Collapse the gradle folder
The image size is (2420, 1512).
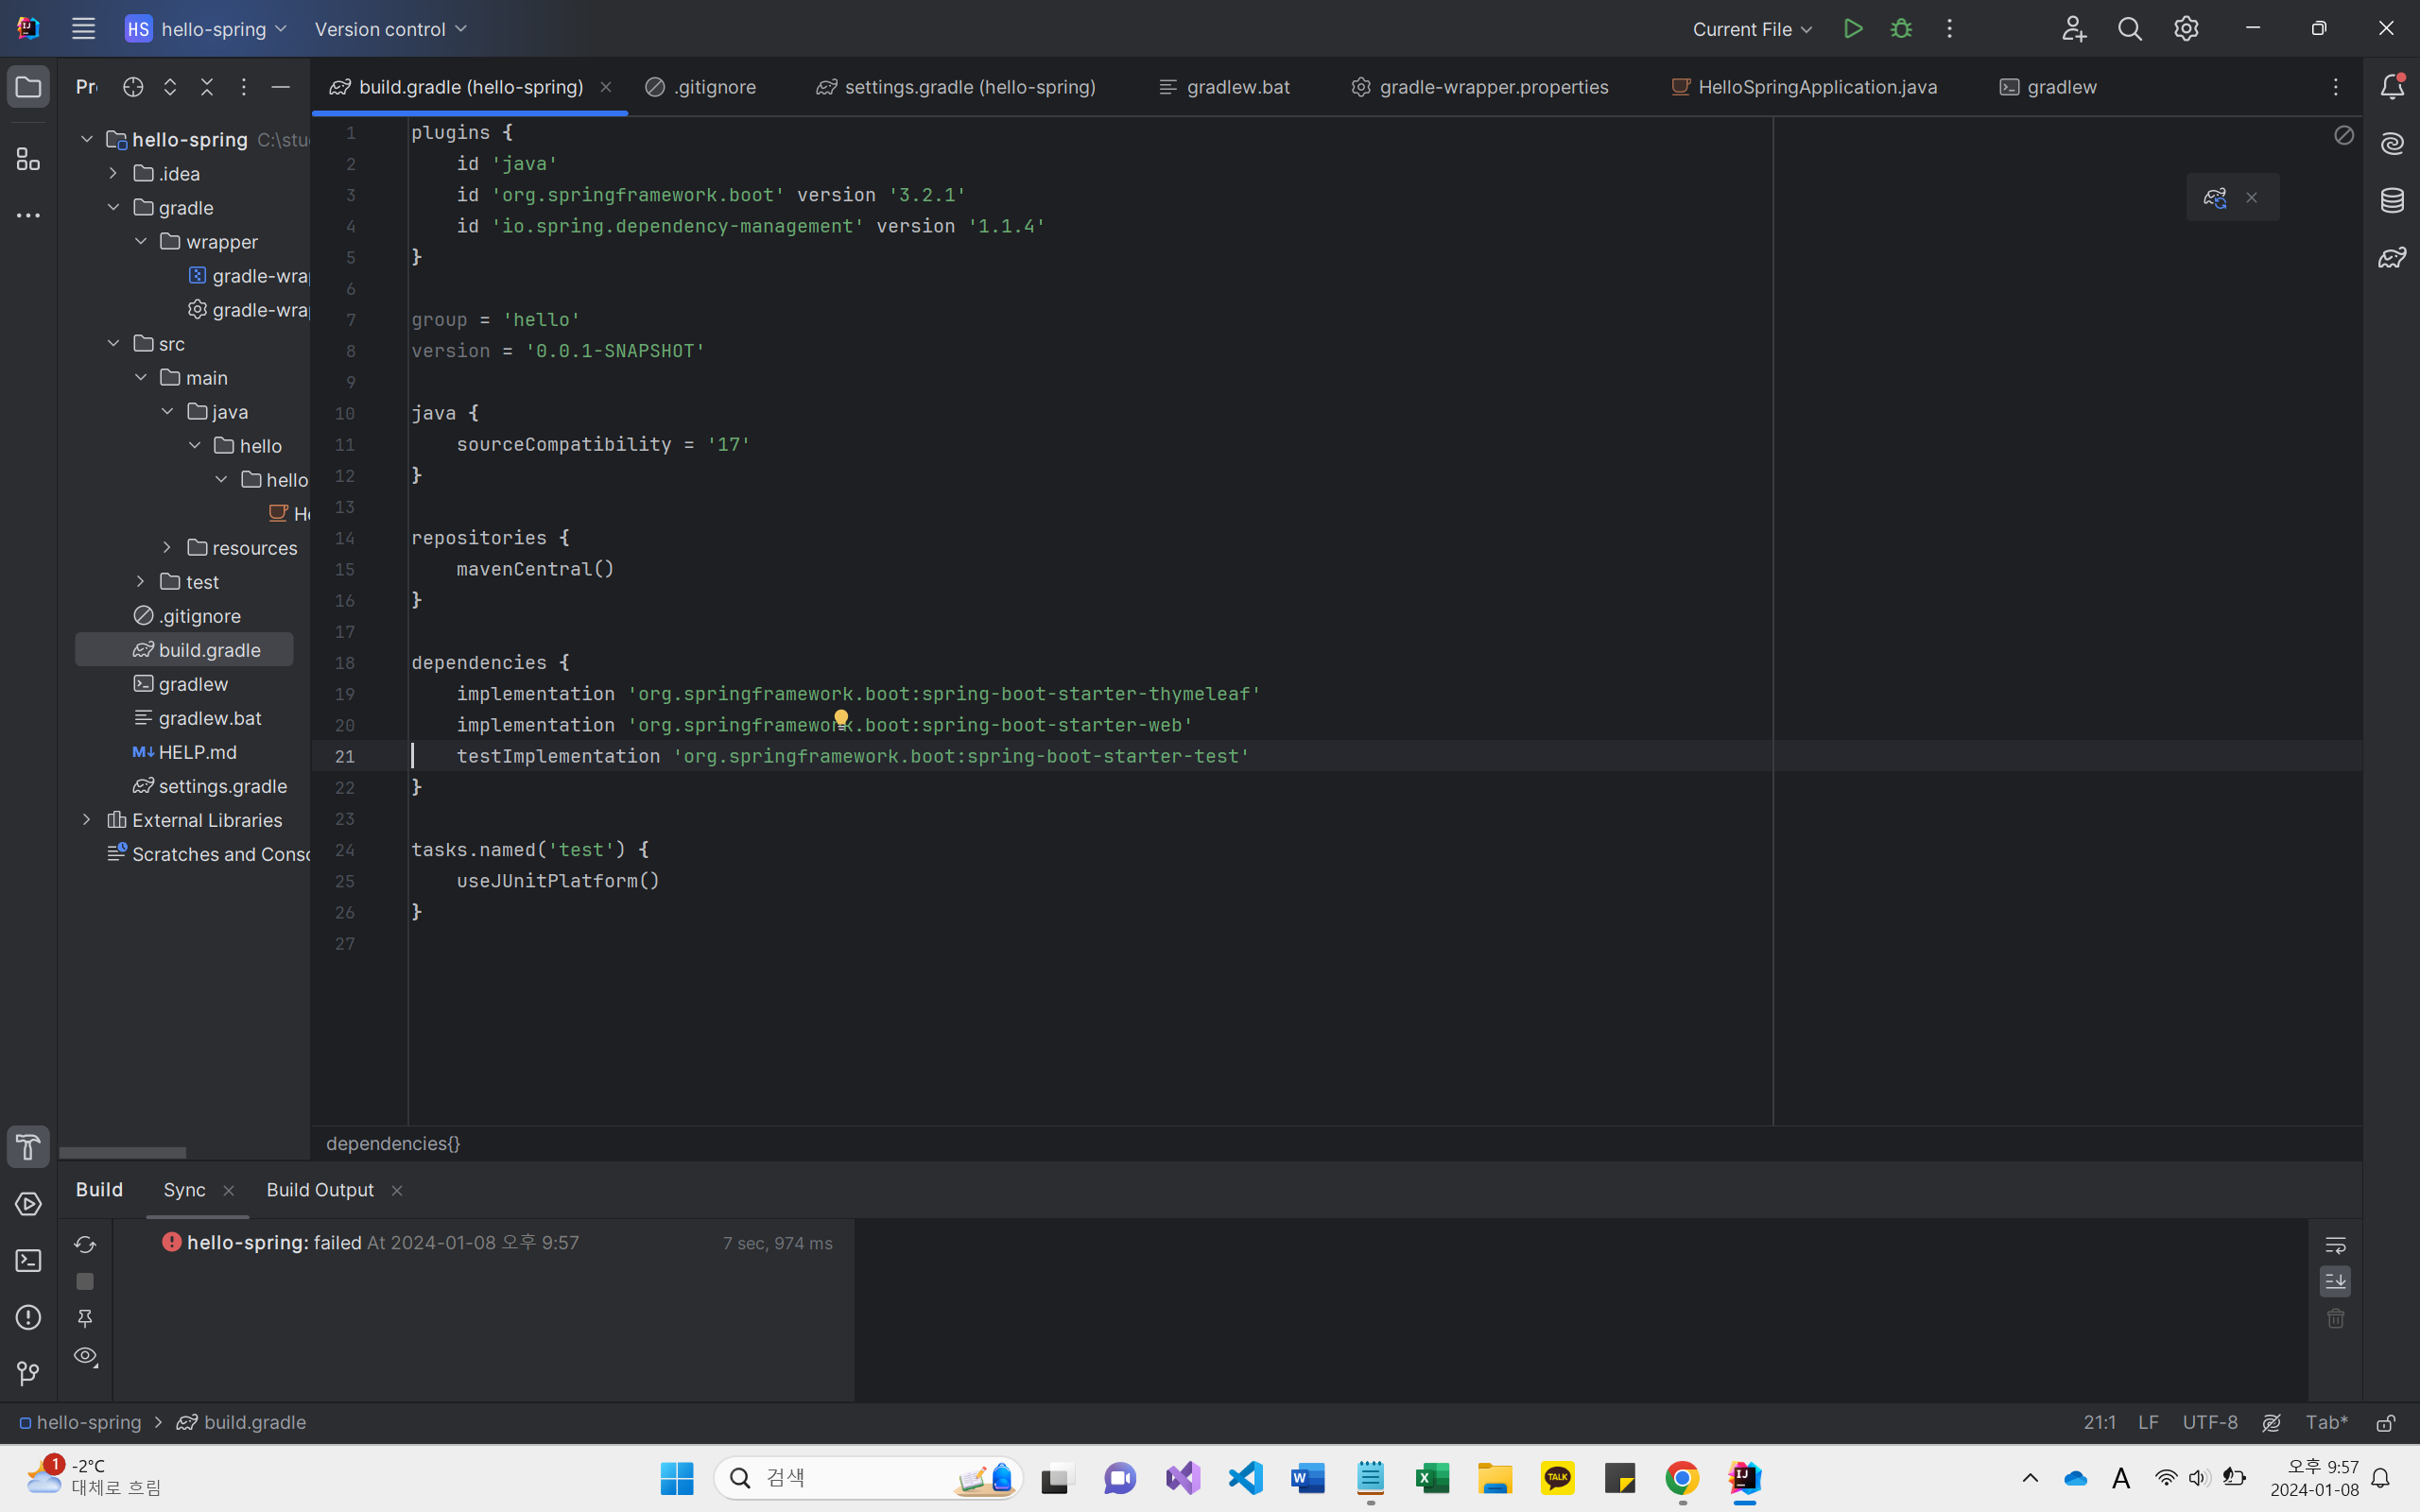[x=113, y=207]
